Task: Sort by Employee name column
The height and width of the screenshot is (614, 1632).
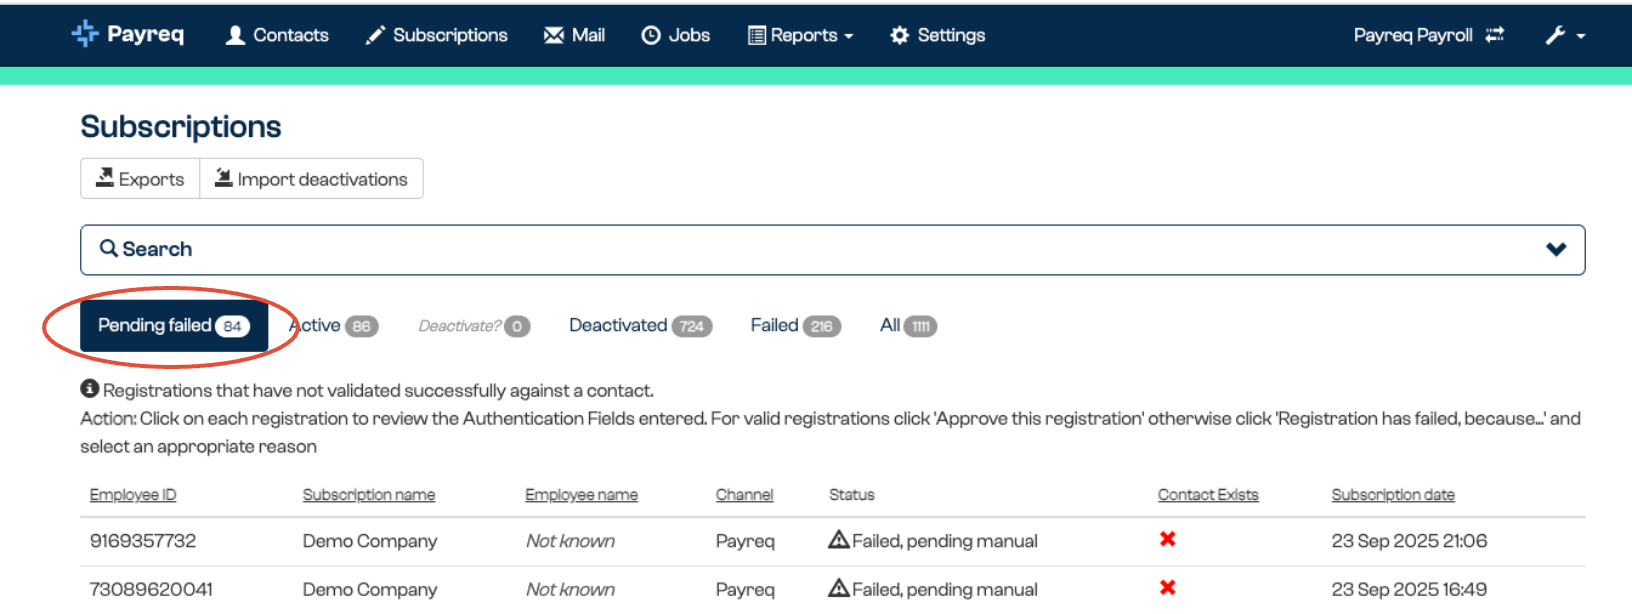Action: (x=581, y=495)
